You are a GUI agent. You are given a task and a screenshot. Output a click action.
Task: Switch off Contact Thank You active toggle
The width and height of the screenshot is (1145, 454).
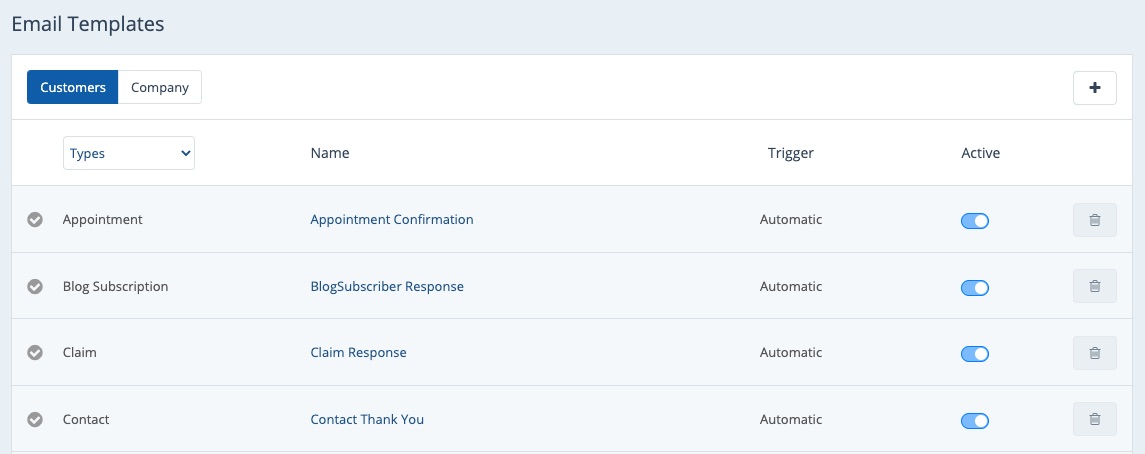(974, 421)
